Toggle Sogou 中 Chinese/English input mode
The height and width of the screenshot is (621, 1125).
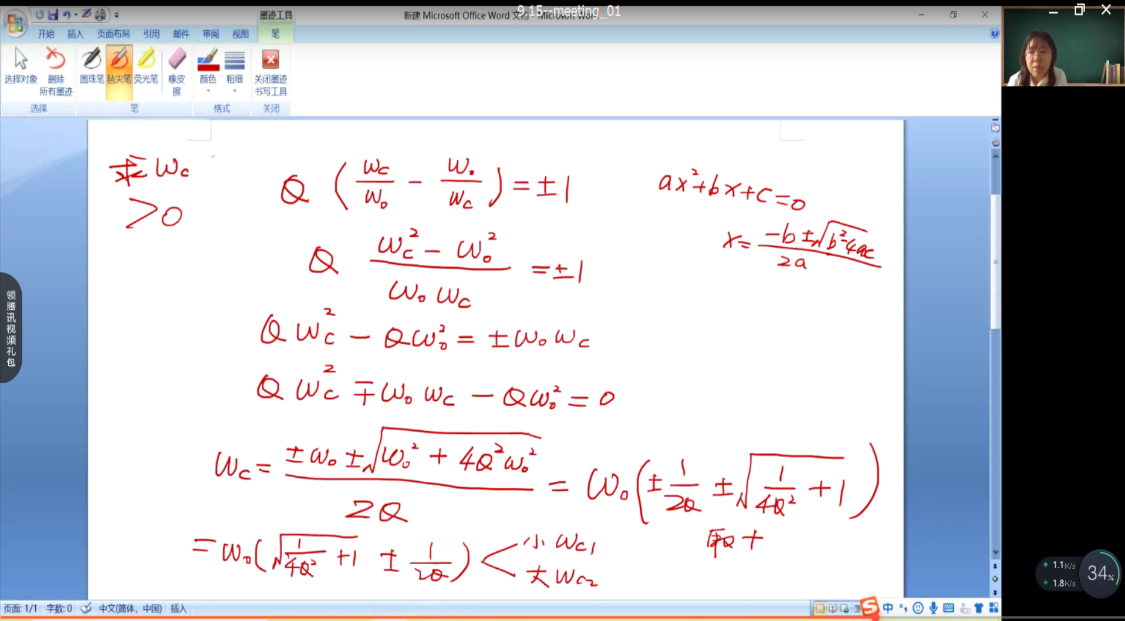click(888, 608)
